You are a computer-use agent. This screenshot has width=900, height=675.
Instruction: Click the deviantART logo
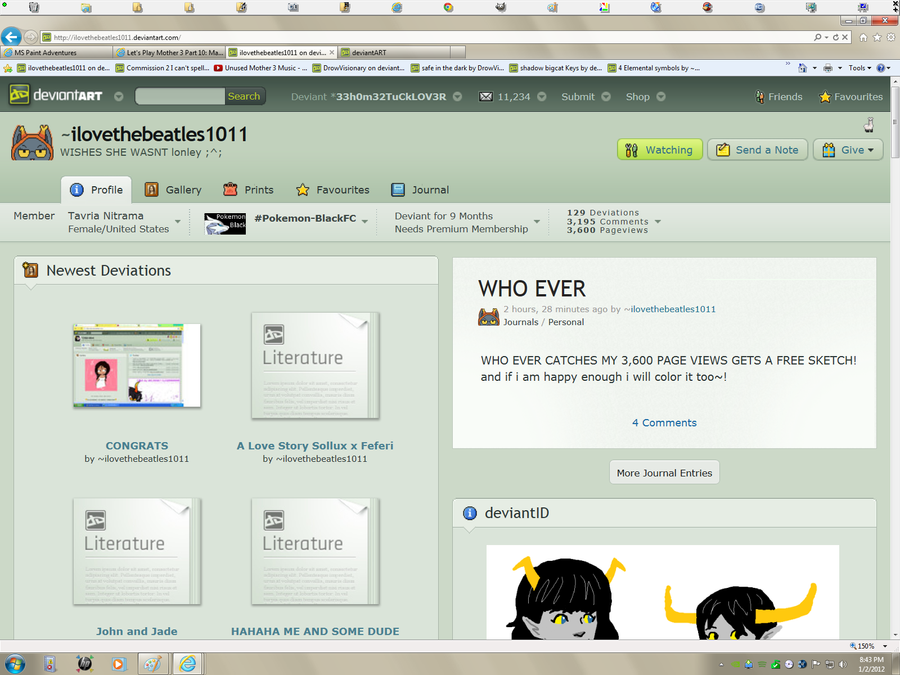pyautogui.click(x=56, y=95)
